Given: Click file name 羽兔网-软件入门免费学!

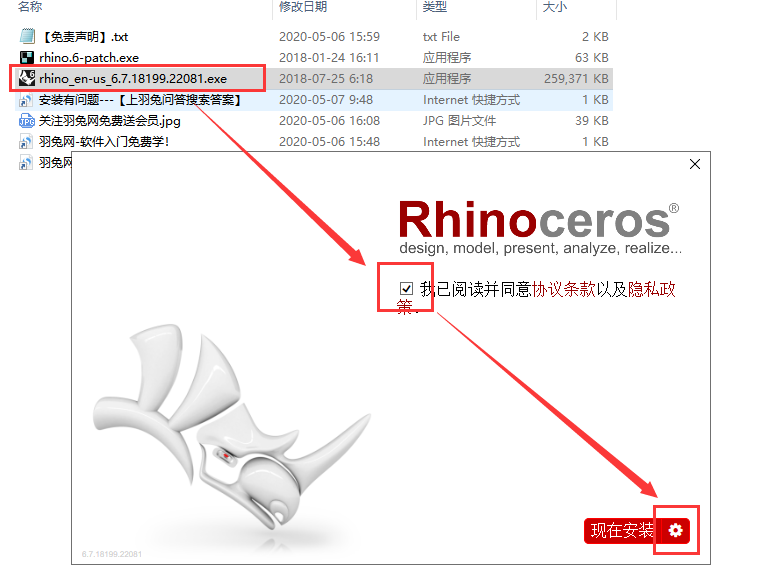Looking at the screenshot, I should (104, 142).
